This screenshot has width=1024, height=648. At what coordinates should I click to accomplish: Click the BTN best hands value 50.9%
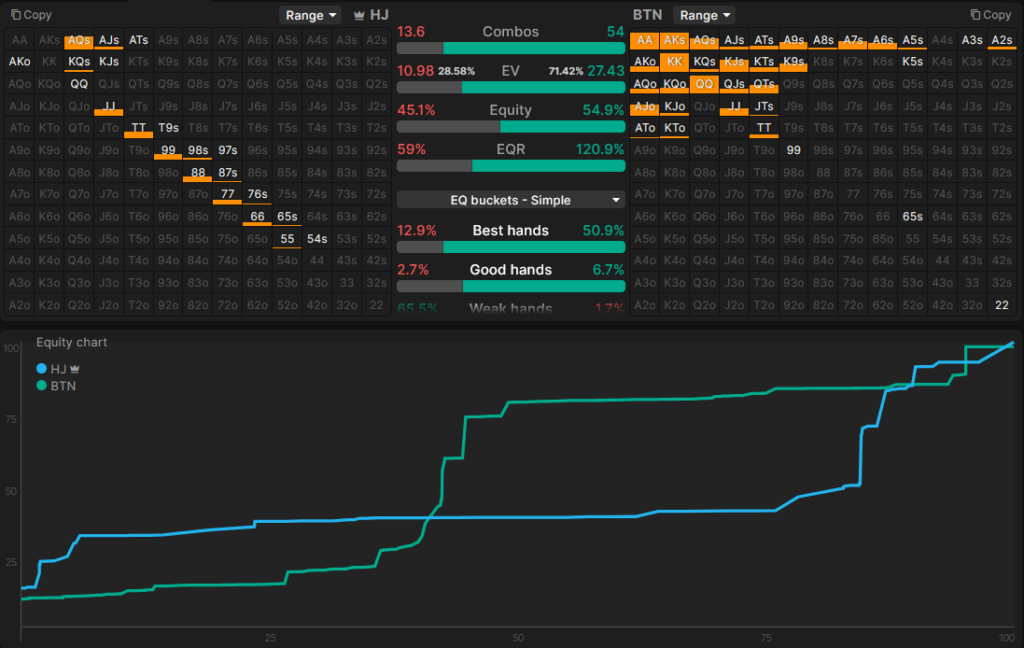click(x=603, y=230)
